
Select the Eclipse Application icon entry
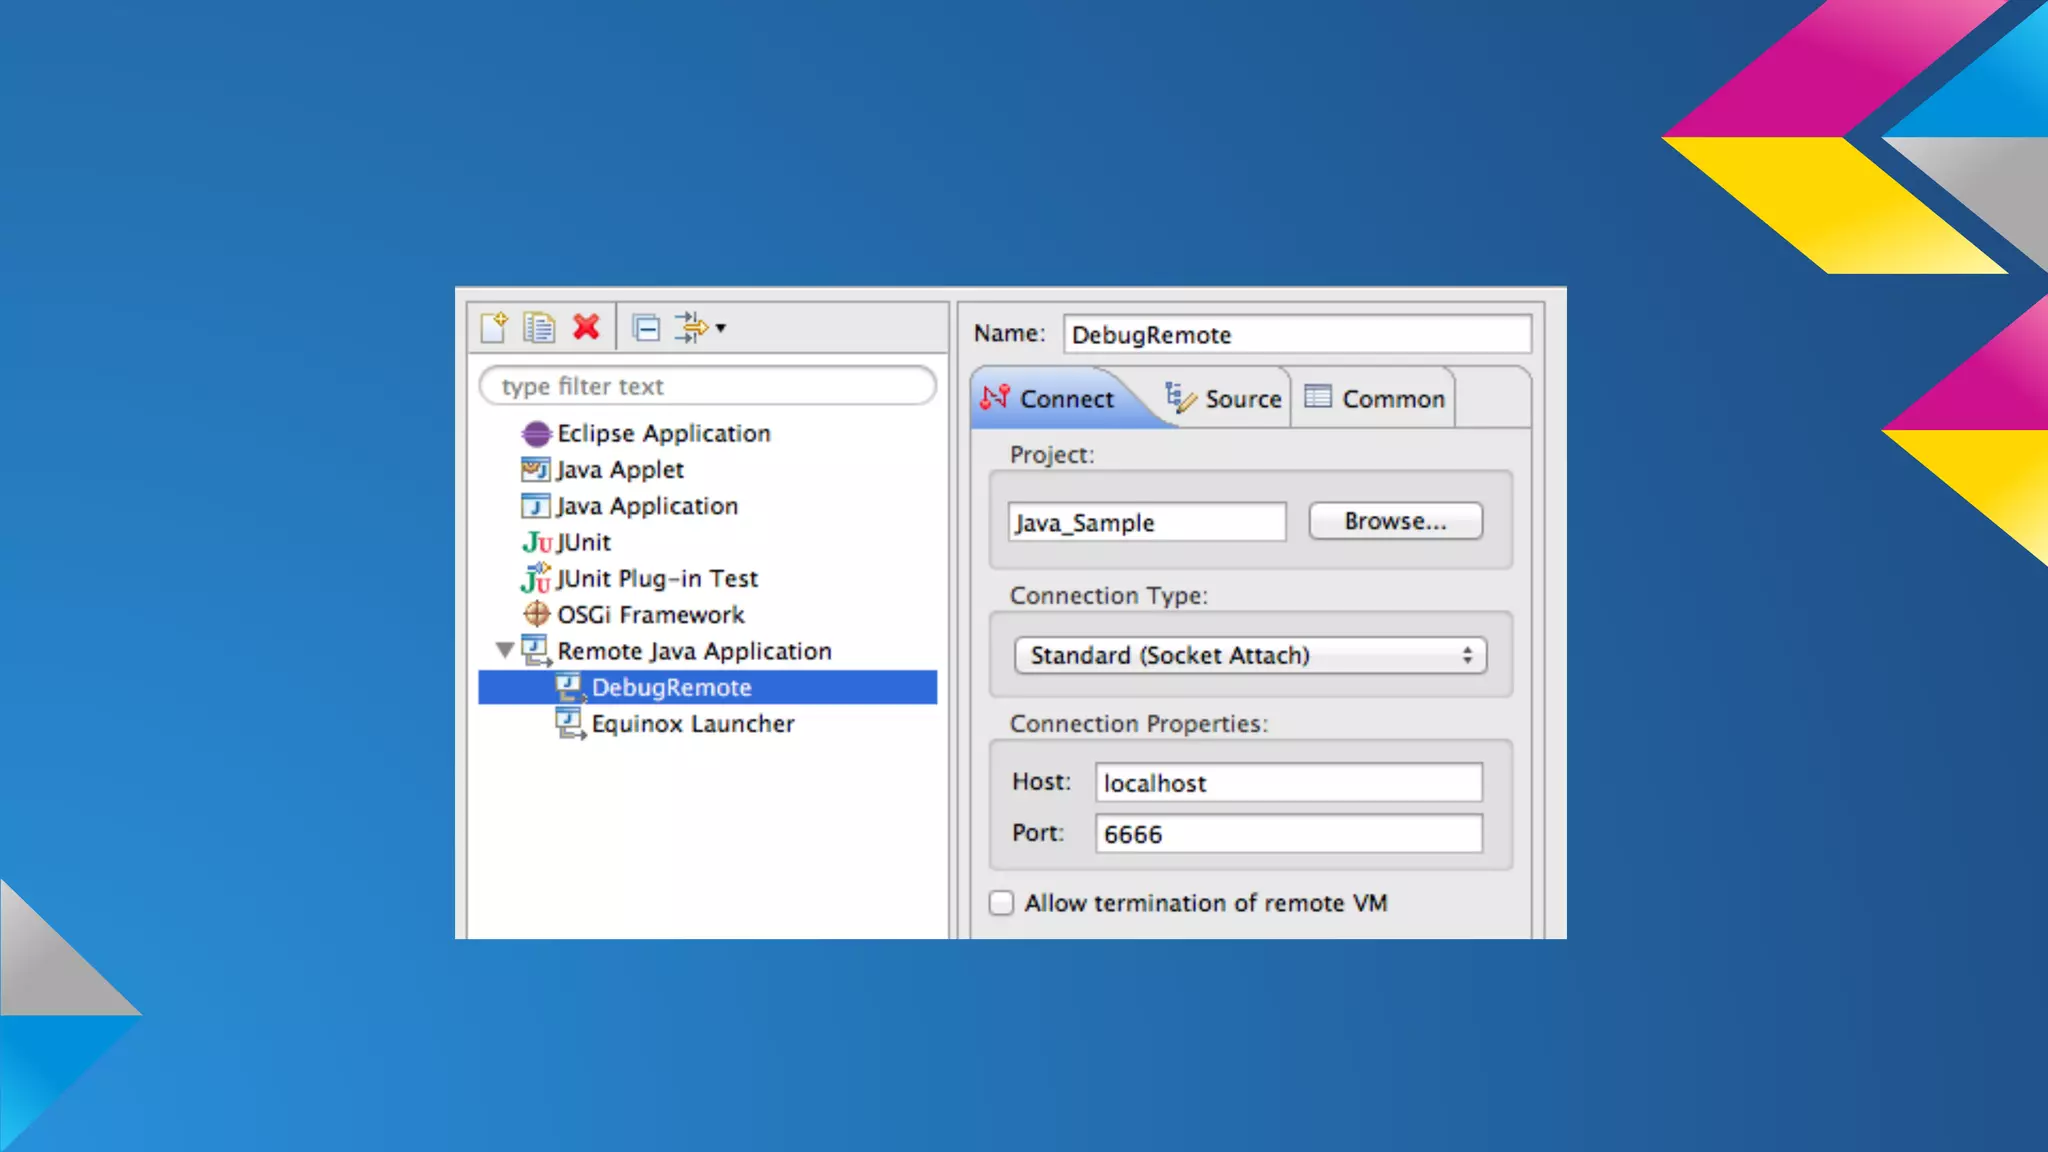click(x=536, y=433)
